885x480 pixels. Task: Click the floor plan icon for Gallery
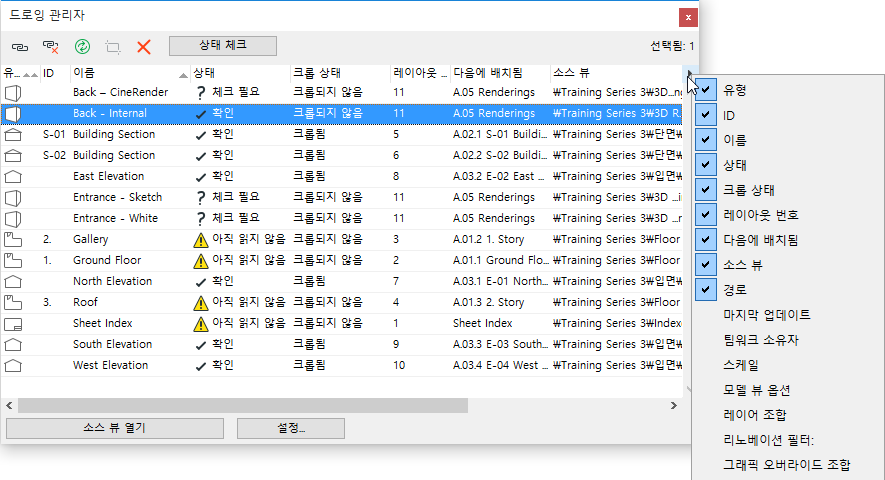click(x=13, y=239)
